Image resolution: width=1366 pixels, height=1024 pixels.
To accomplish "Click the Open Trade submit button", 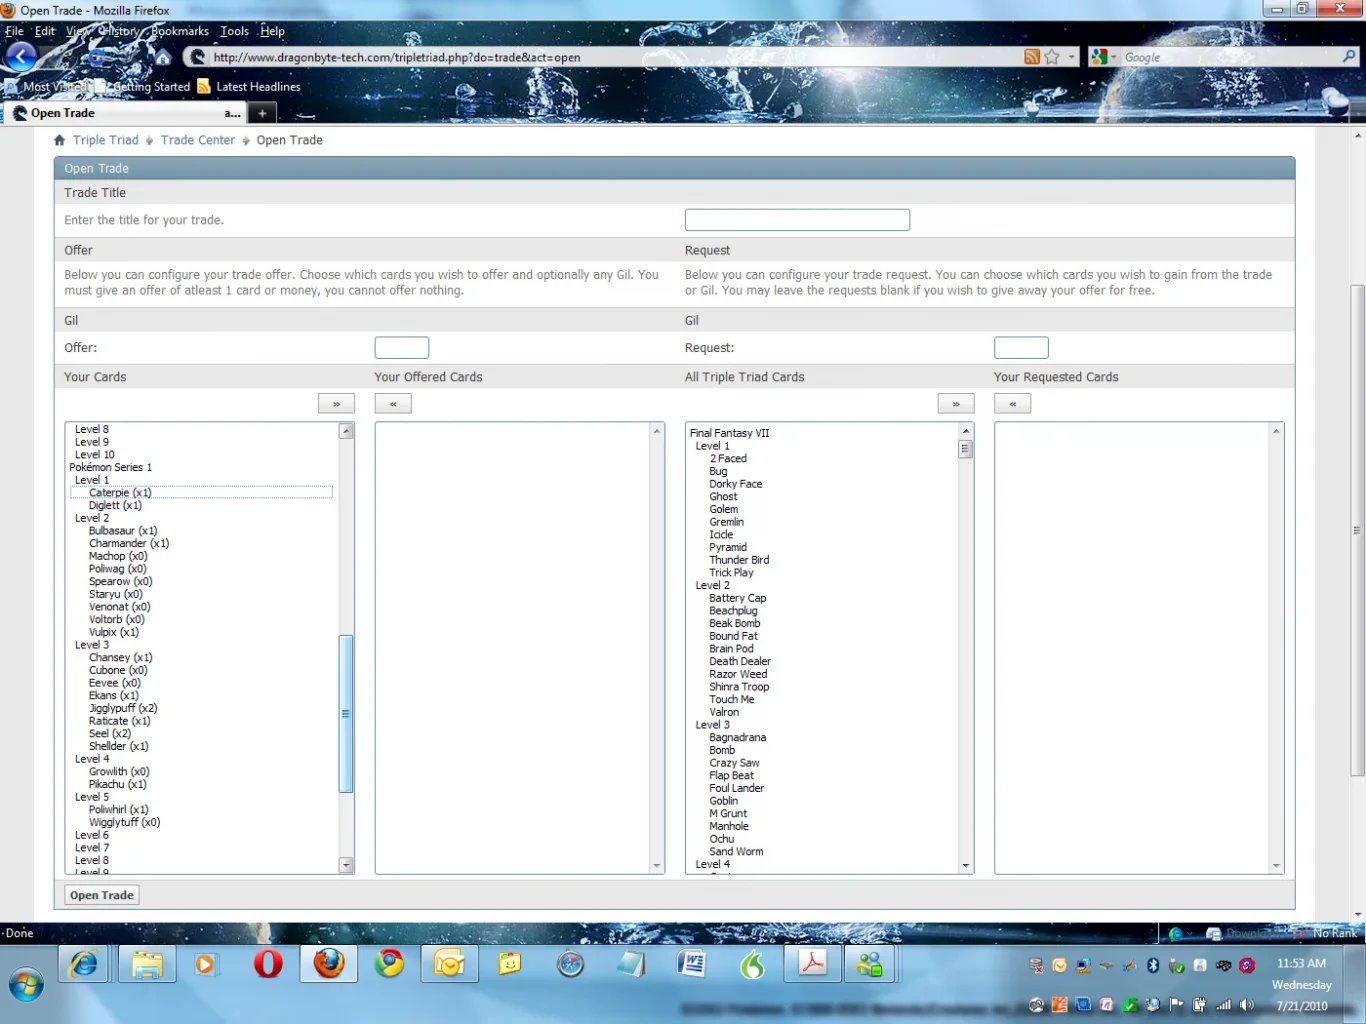I will [x=102, y=895].
